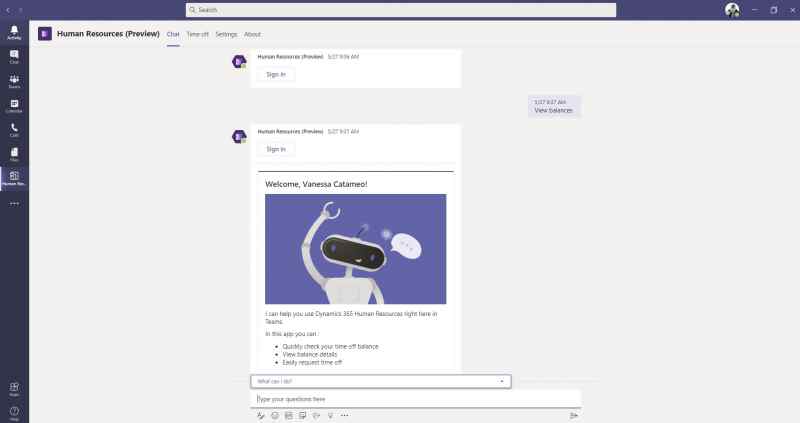Screen dimensions: 800x423
Task: Minimize the Teams window
Action: pyautogui.click(x=755, y=10)
